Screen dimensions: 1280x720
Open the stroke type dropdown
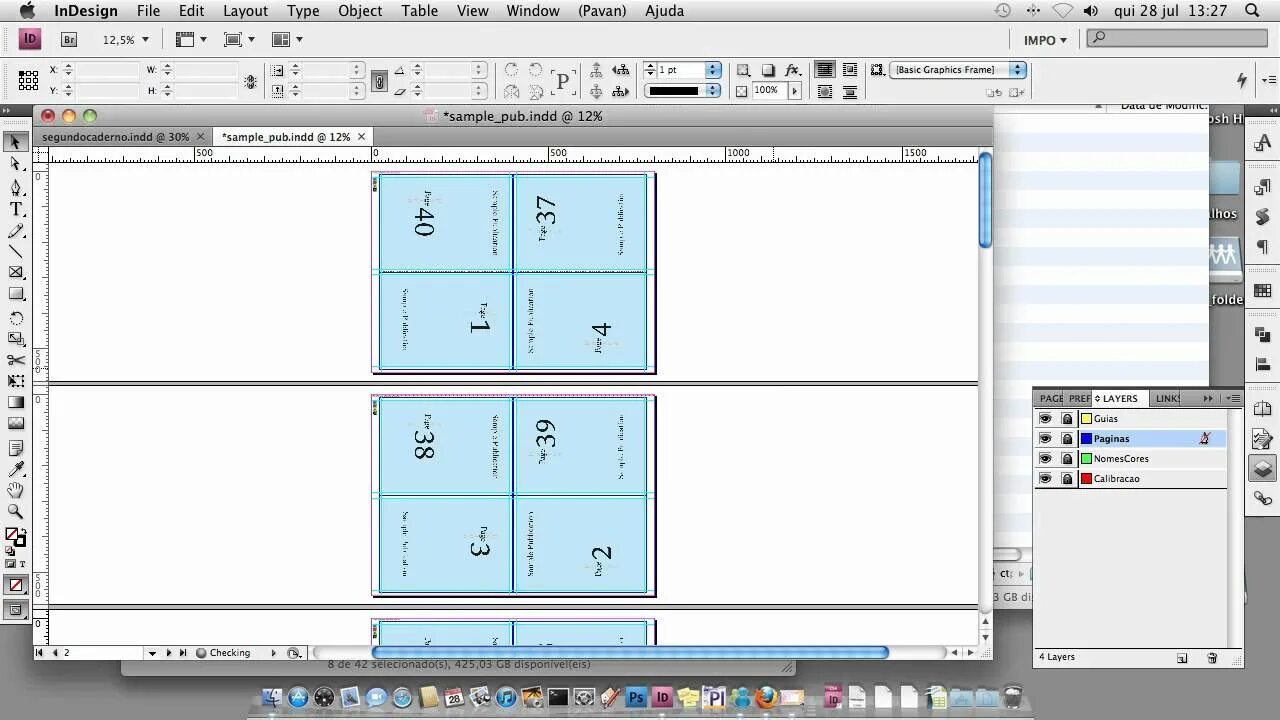coord(713,91)
